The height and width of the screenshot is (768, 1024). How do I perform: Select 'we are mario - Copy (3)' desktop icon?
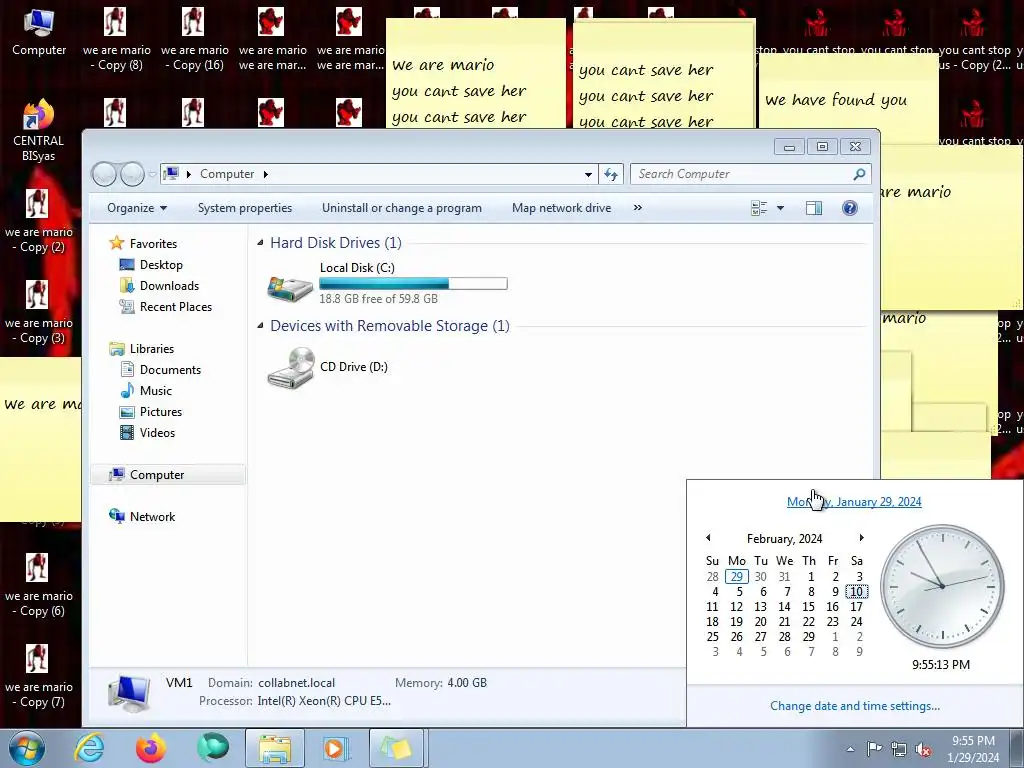pos(39,312)
